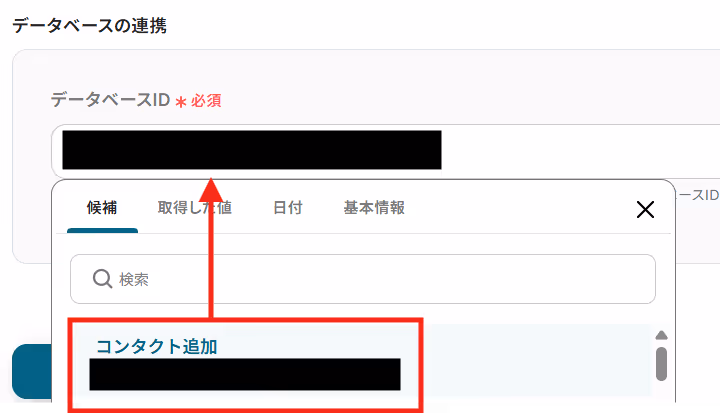The image size is (720, 413).
Task: Click the red asterisk required marker
Action: 181,102
